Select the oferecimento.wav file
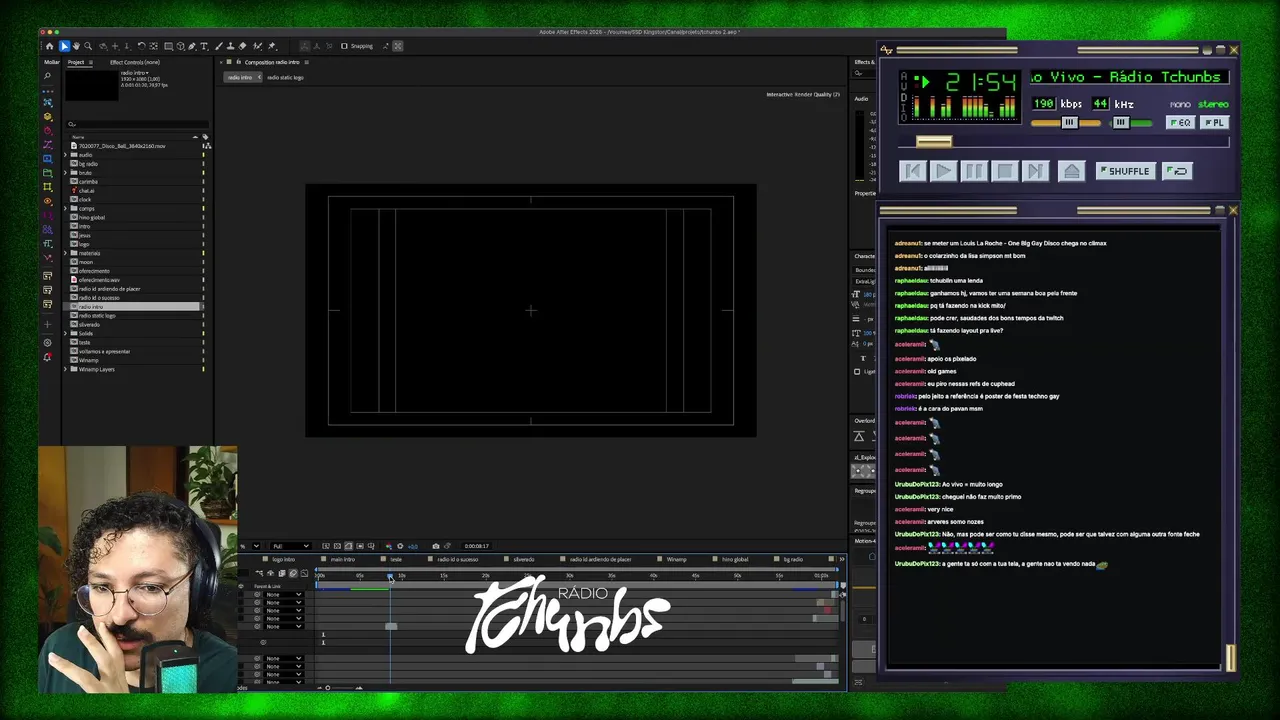Viewport: 1280px width, 720px height. click(99, 280)
